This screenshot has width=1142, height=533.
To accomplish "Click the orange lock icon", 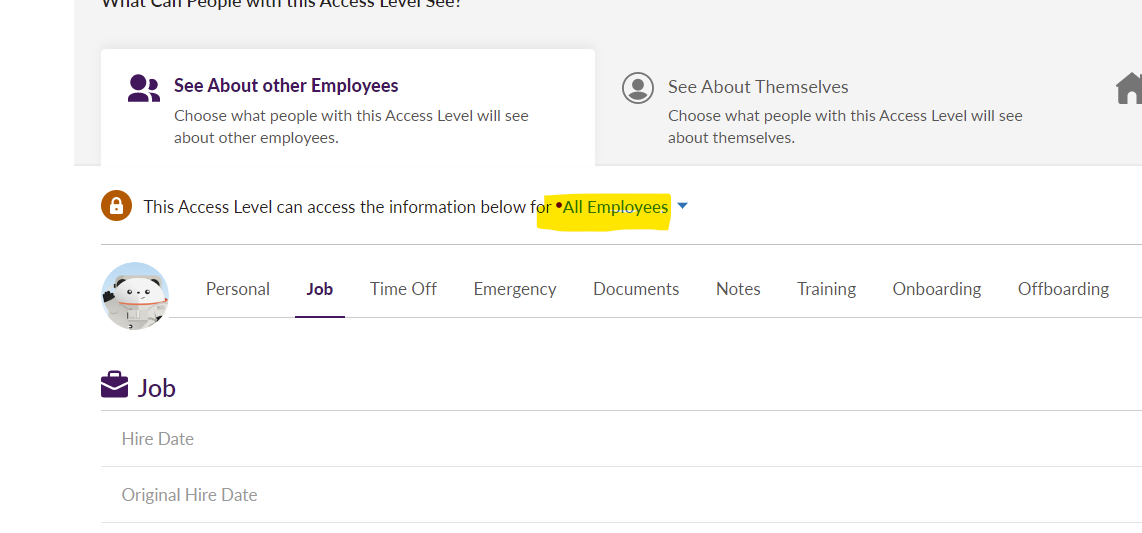I will point(117,206).
